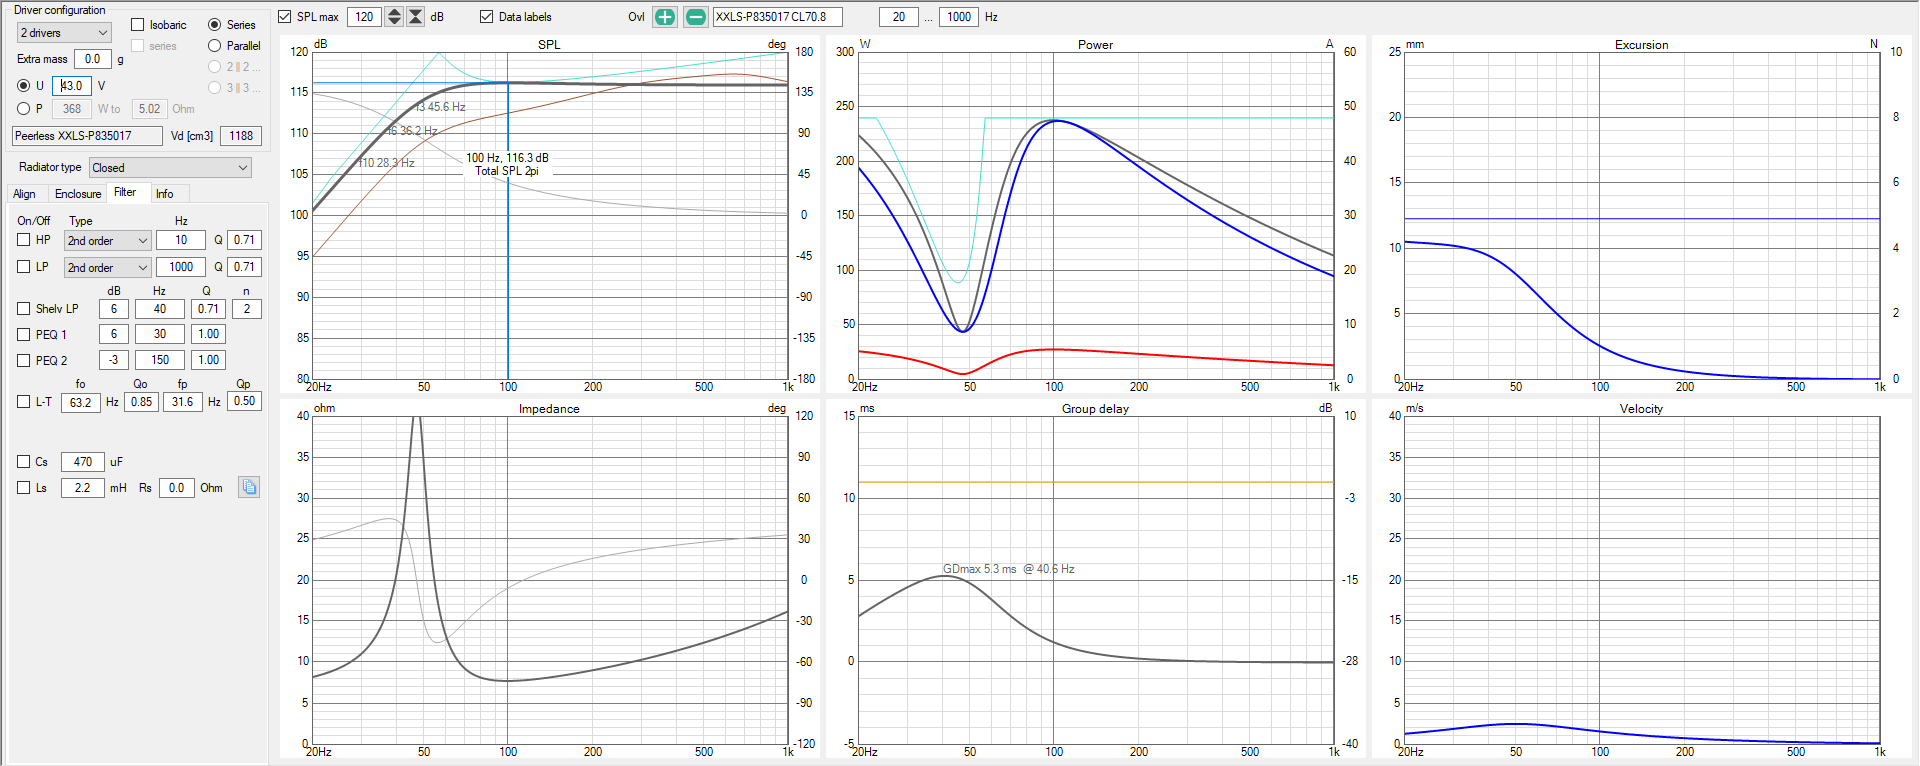Enable the Shelv LP checkbox
Viewport: 1920px width, 766px height.
(24, 309)
